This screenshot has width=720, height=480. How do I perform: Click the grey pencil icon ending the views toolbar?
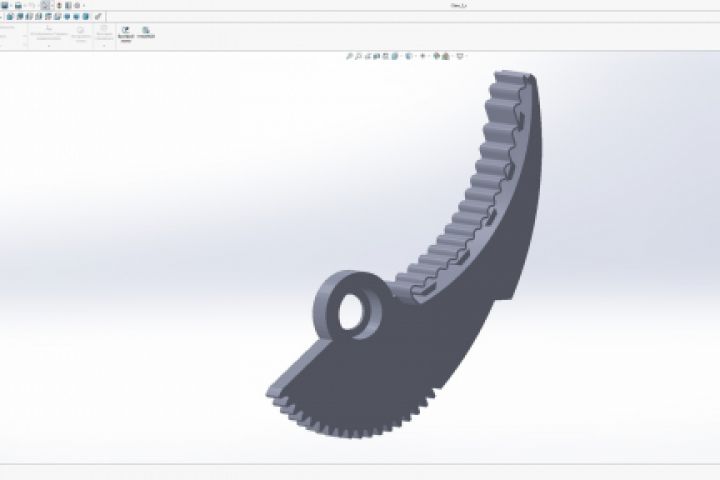point(98,17)
